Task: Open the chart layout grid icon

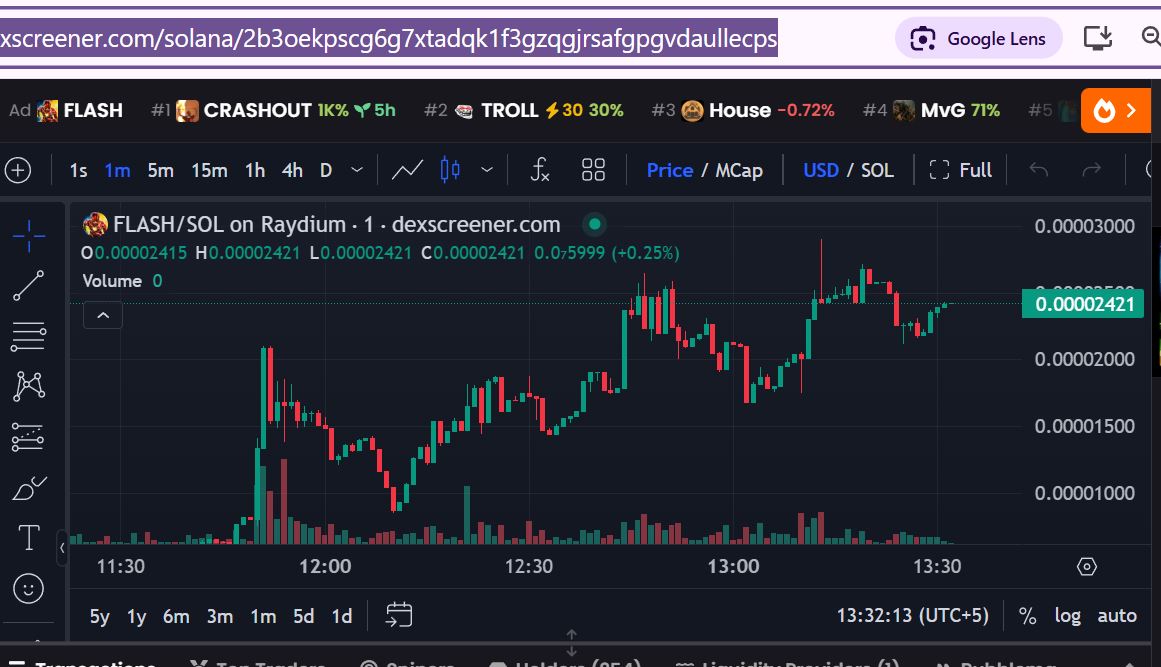Action: point(593,170)
